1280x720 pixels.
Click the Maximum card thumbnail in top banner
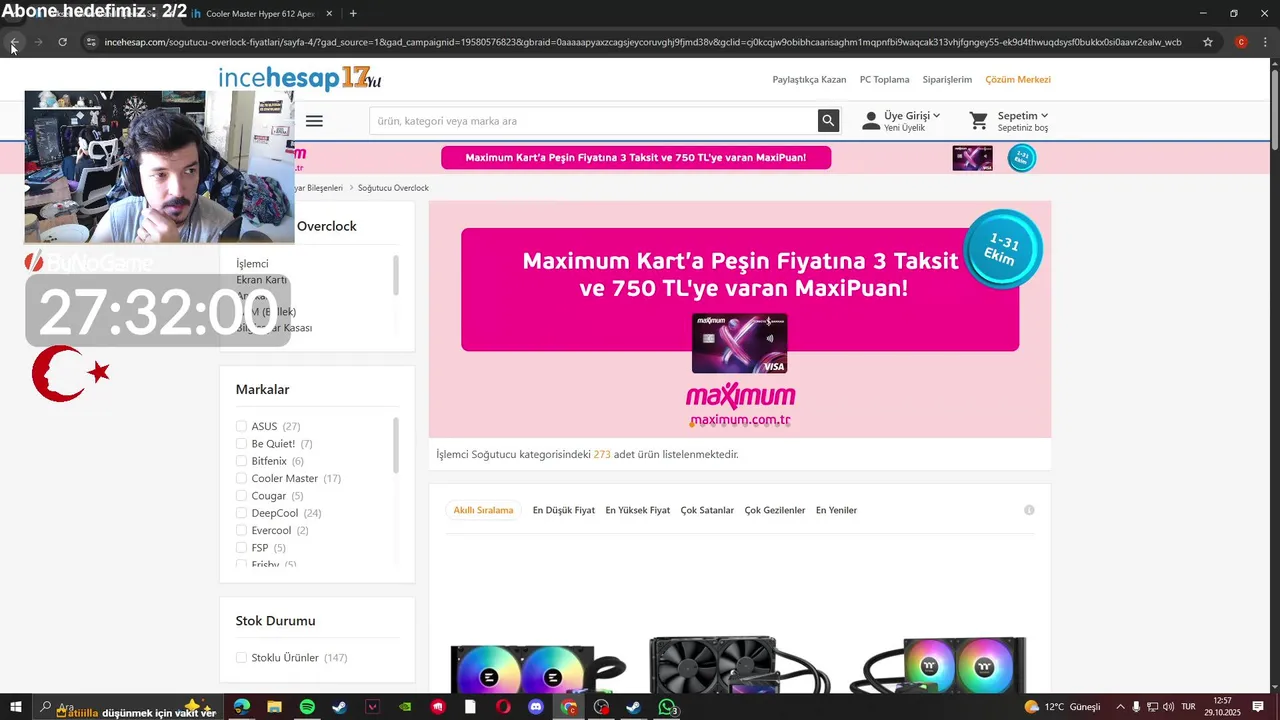972,158
